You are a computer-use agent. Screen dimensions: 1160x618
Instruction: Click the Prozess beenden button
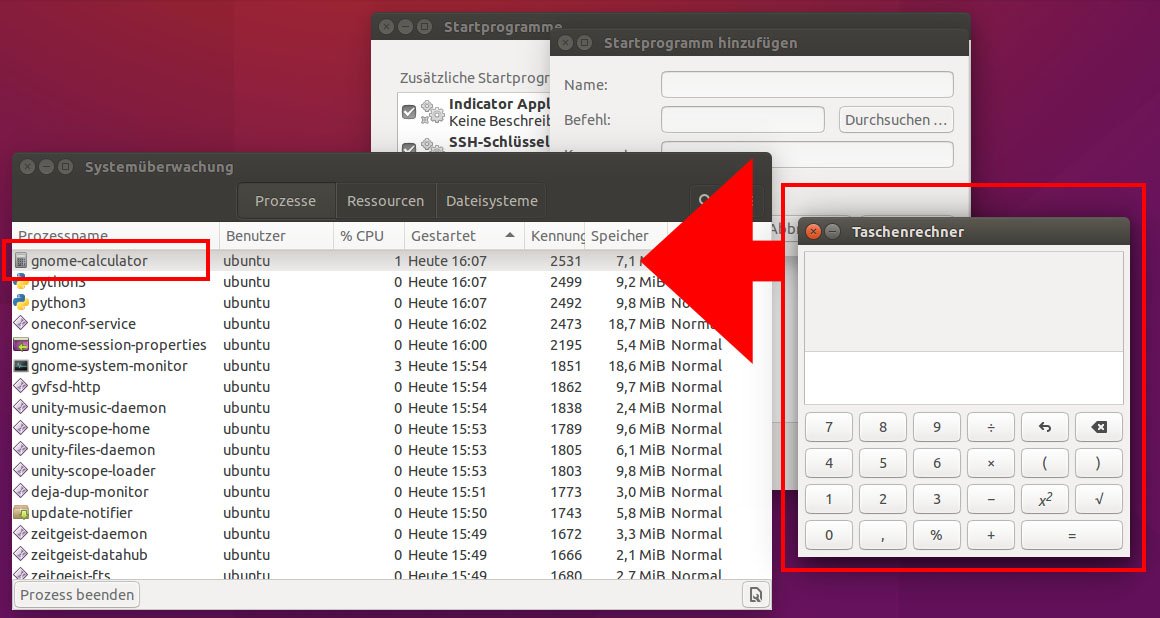click(x=76, y=594)
